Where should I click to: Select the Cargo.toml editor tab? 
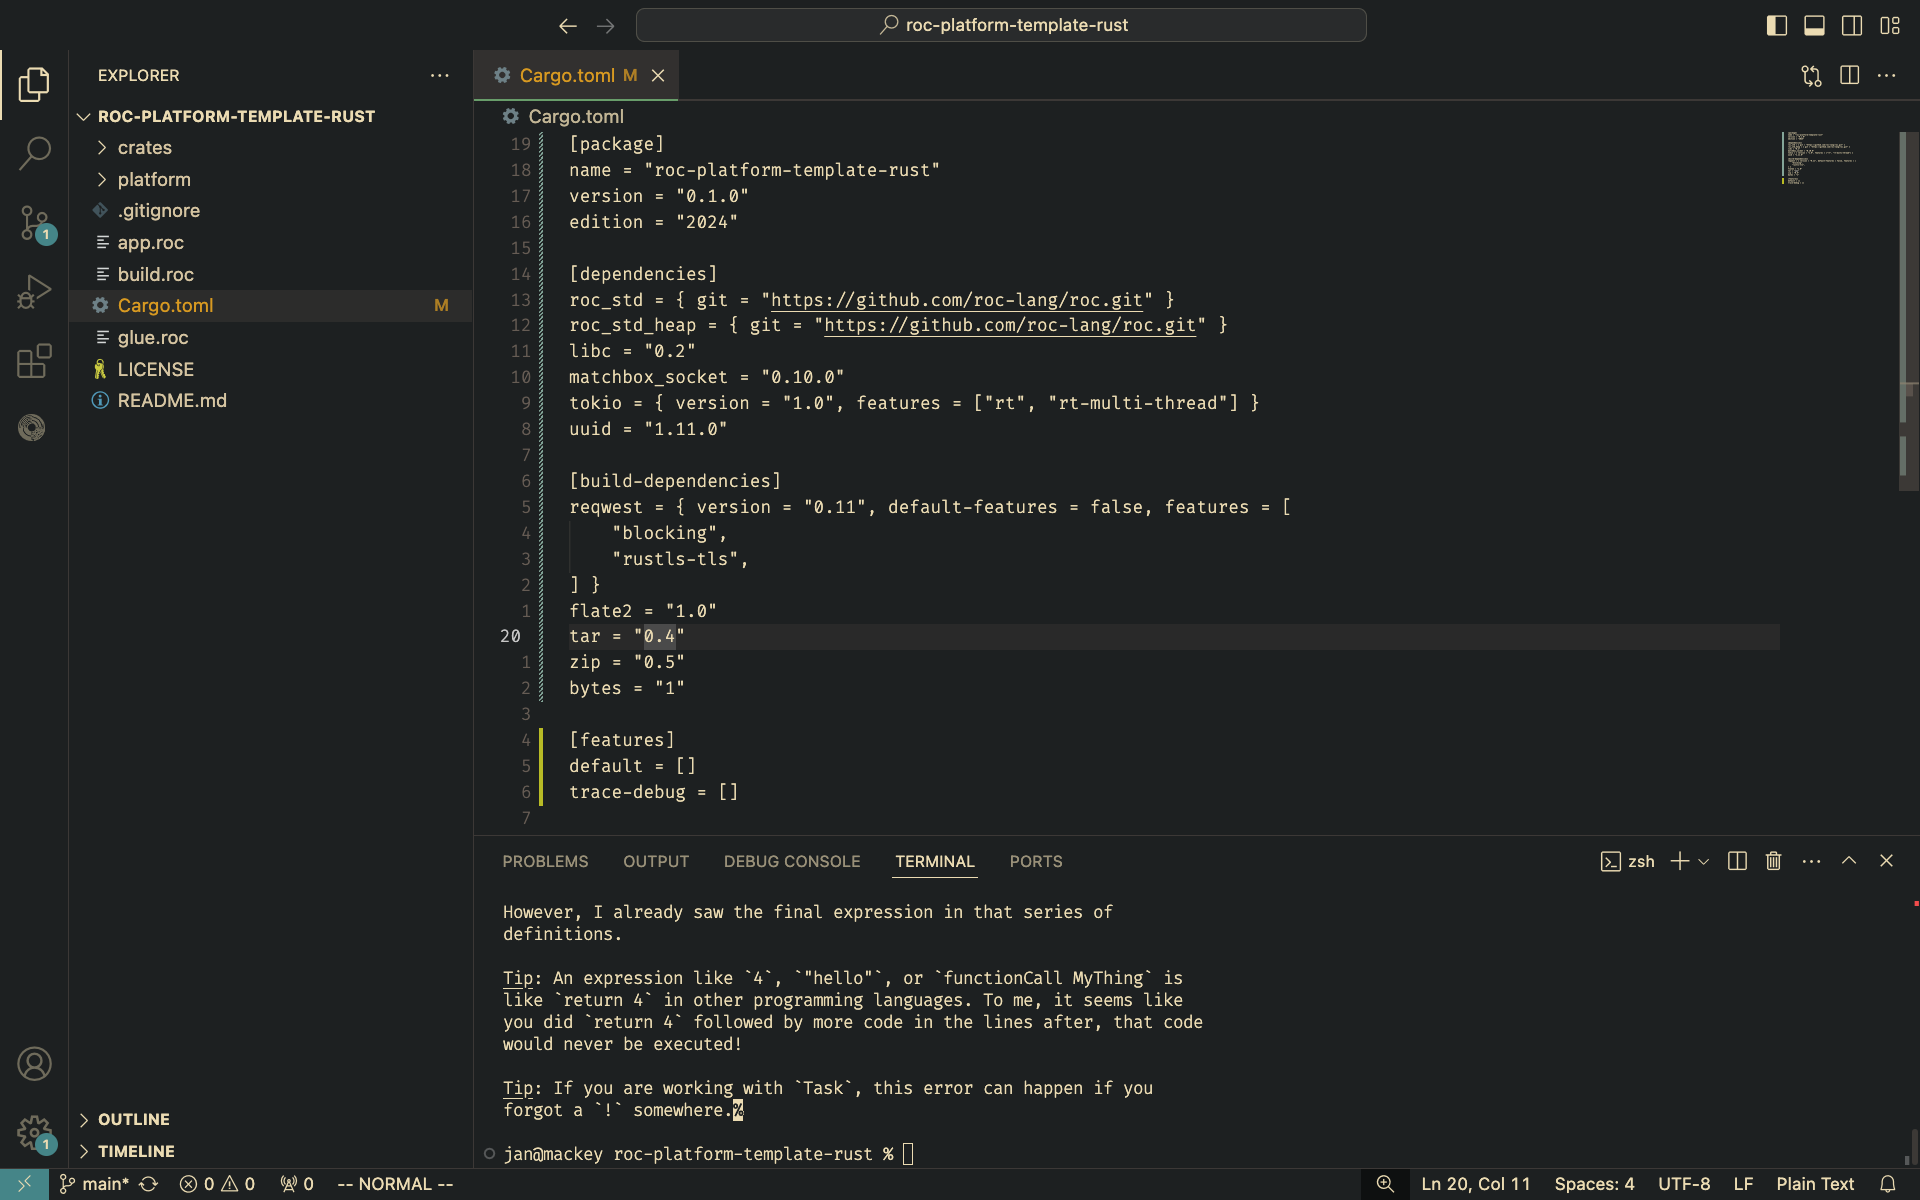point(576,76)
